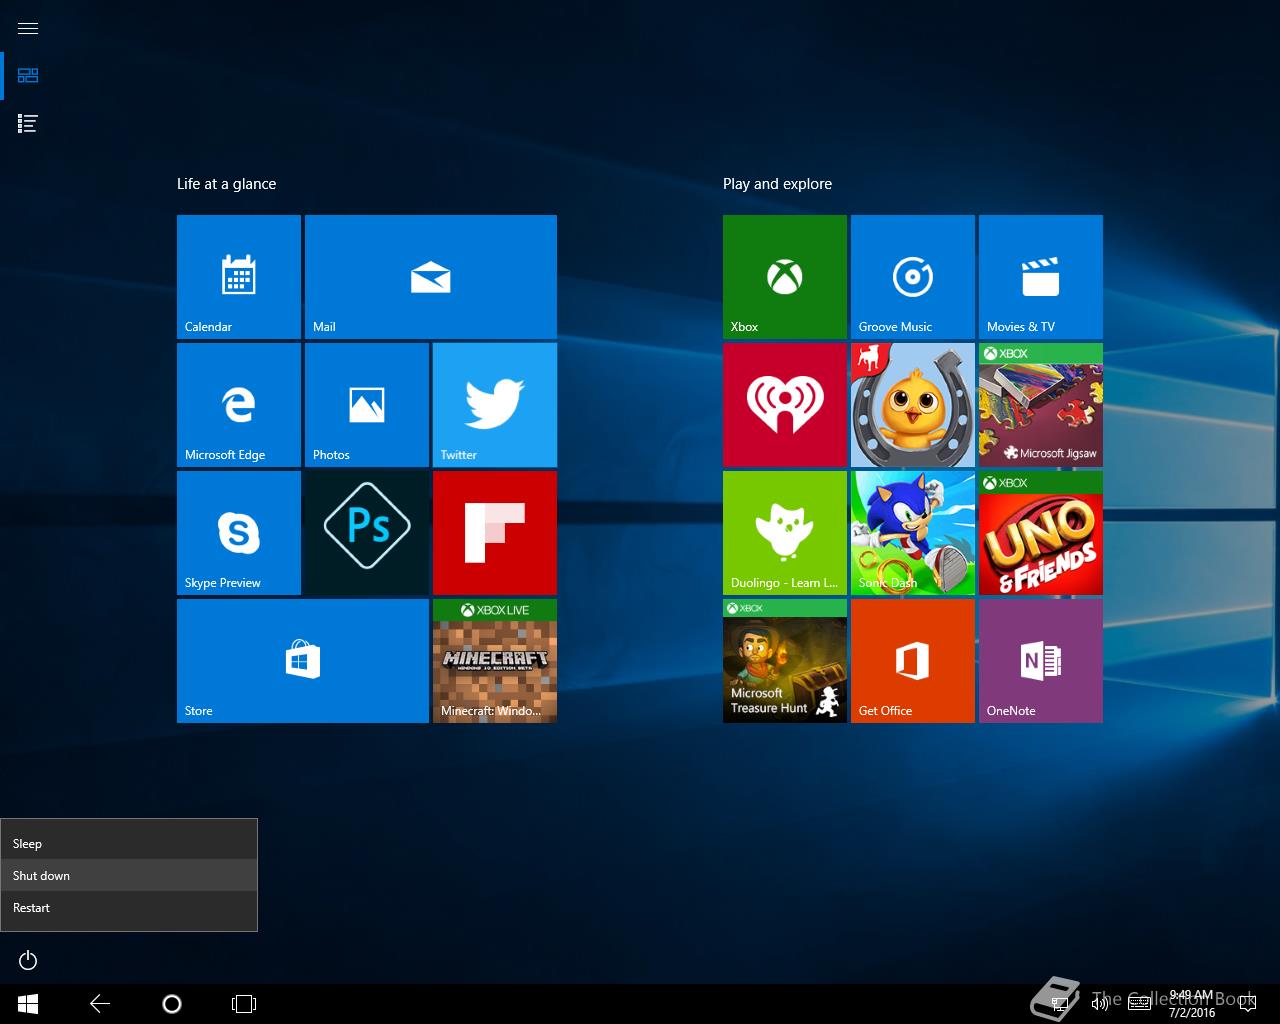Viewport: 1280px width, 1024px height.
Task: Open the Store tile
Action: tap(303, 661)
